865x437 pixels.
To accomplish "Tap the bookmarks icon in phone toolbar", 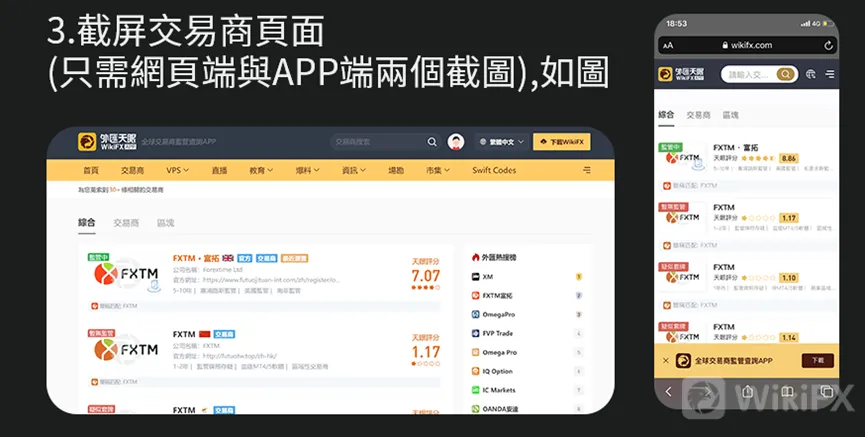I will [787, 391].
